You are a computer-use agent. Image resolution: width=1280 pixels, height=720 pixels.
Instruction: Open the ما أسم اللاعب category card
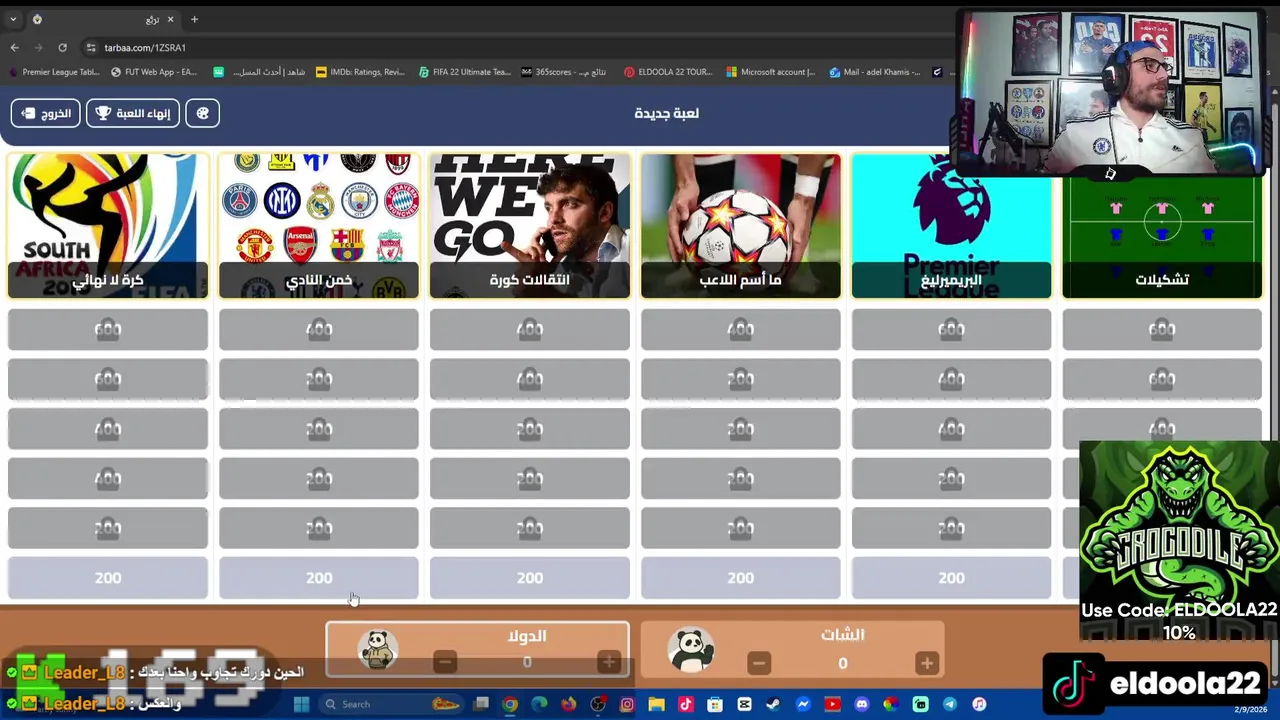[x=741, y=226]
